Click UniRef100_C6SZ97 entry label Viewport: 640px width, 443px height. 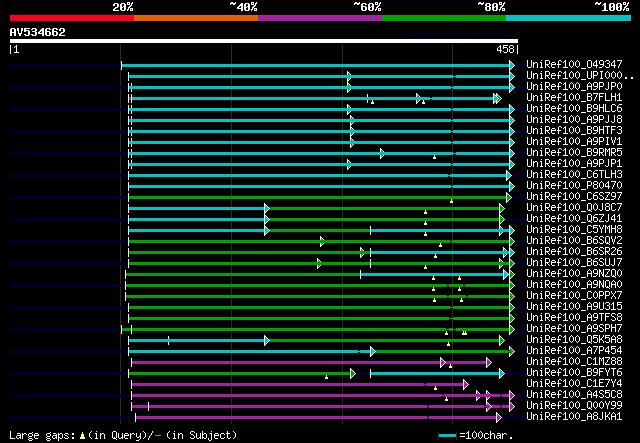pyautogui.click(x=574, y=197)
